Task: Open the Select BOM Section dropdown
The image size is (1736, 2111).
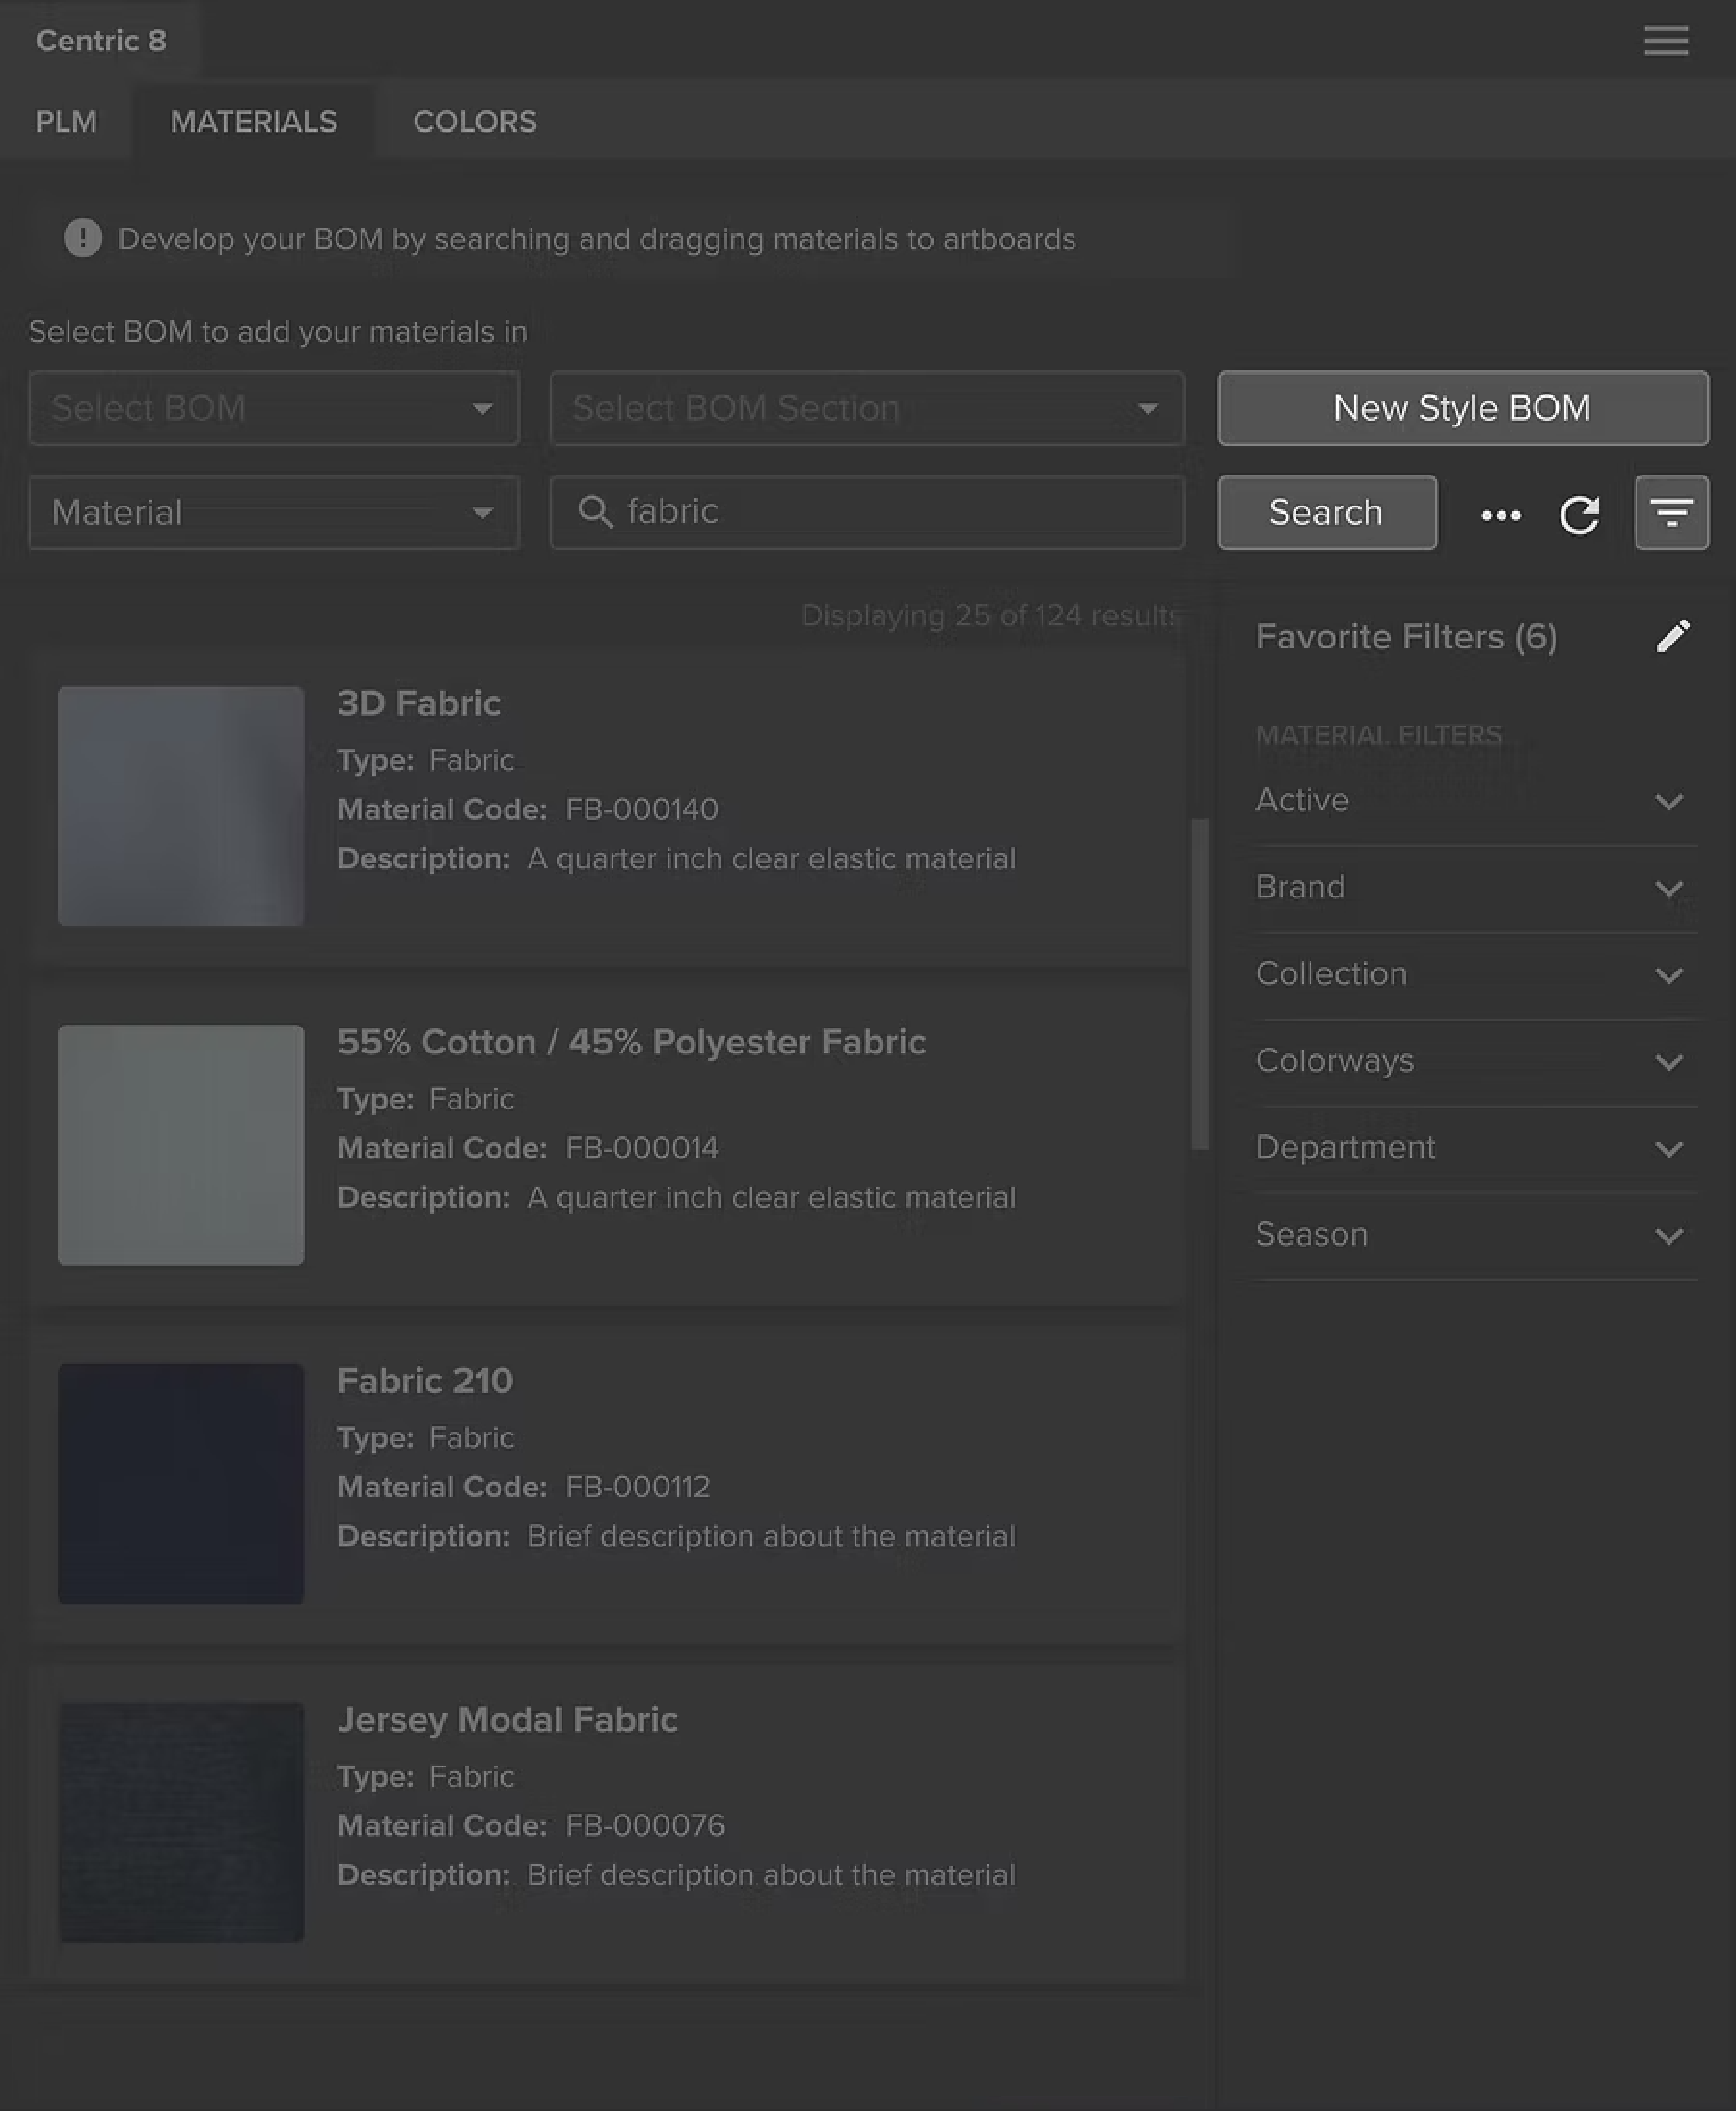Action: pos(866,408)
